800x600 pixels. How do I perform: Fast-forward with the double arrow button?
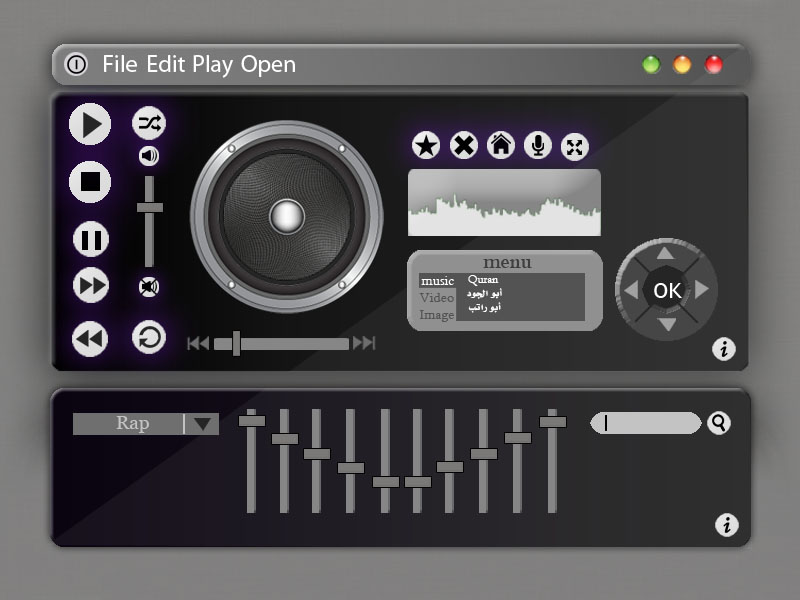91,285
